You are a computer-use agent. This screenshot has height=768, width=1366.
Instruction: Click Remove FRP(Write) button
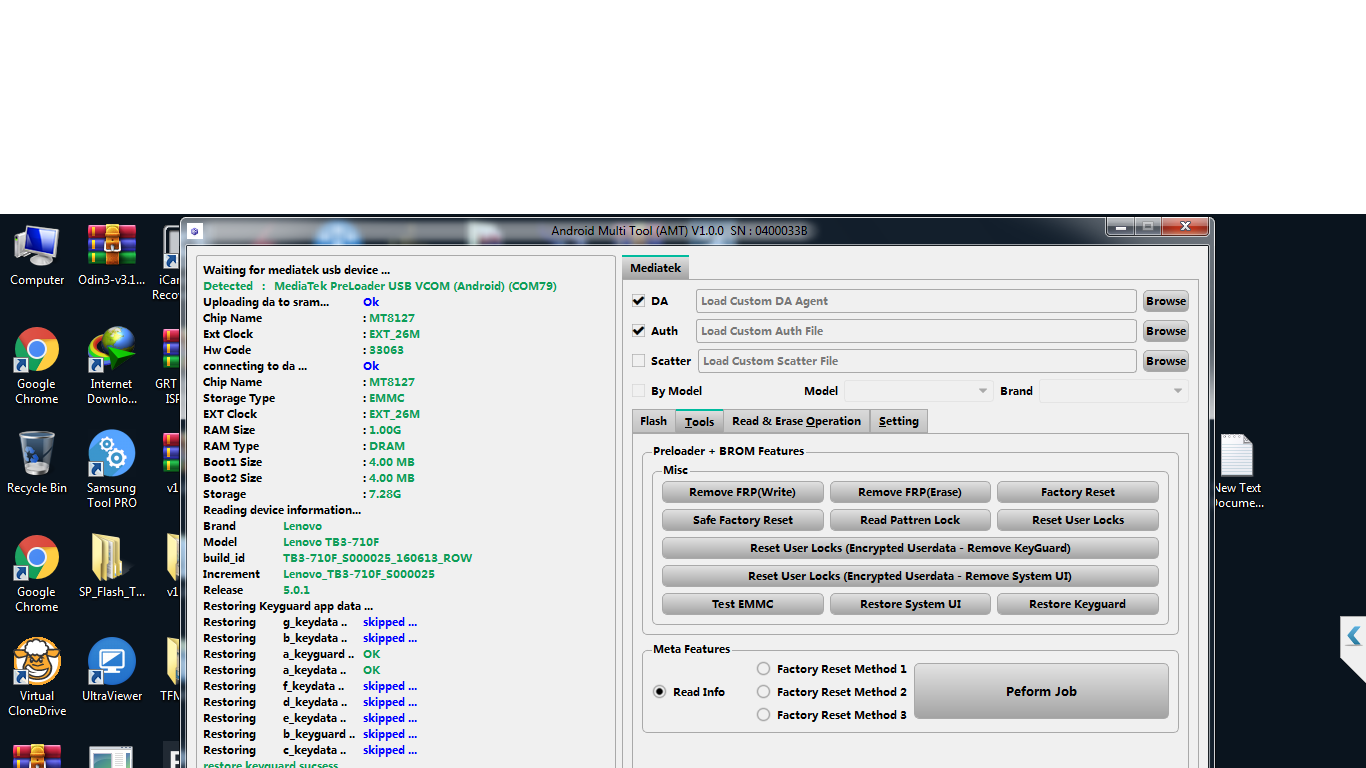coord(743,492)
